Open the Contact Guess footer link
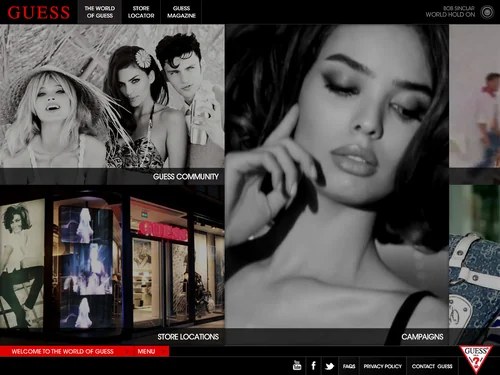 click(x=432, y=366)
